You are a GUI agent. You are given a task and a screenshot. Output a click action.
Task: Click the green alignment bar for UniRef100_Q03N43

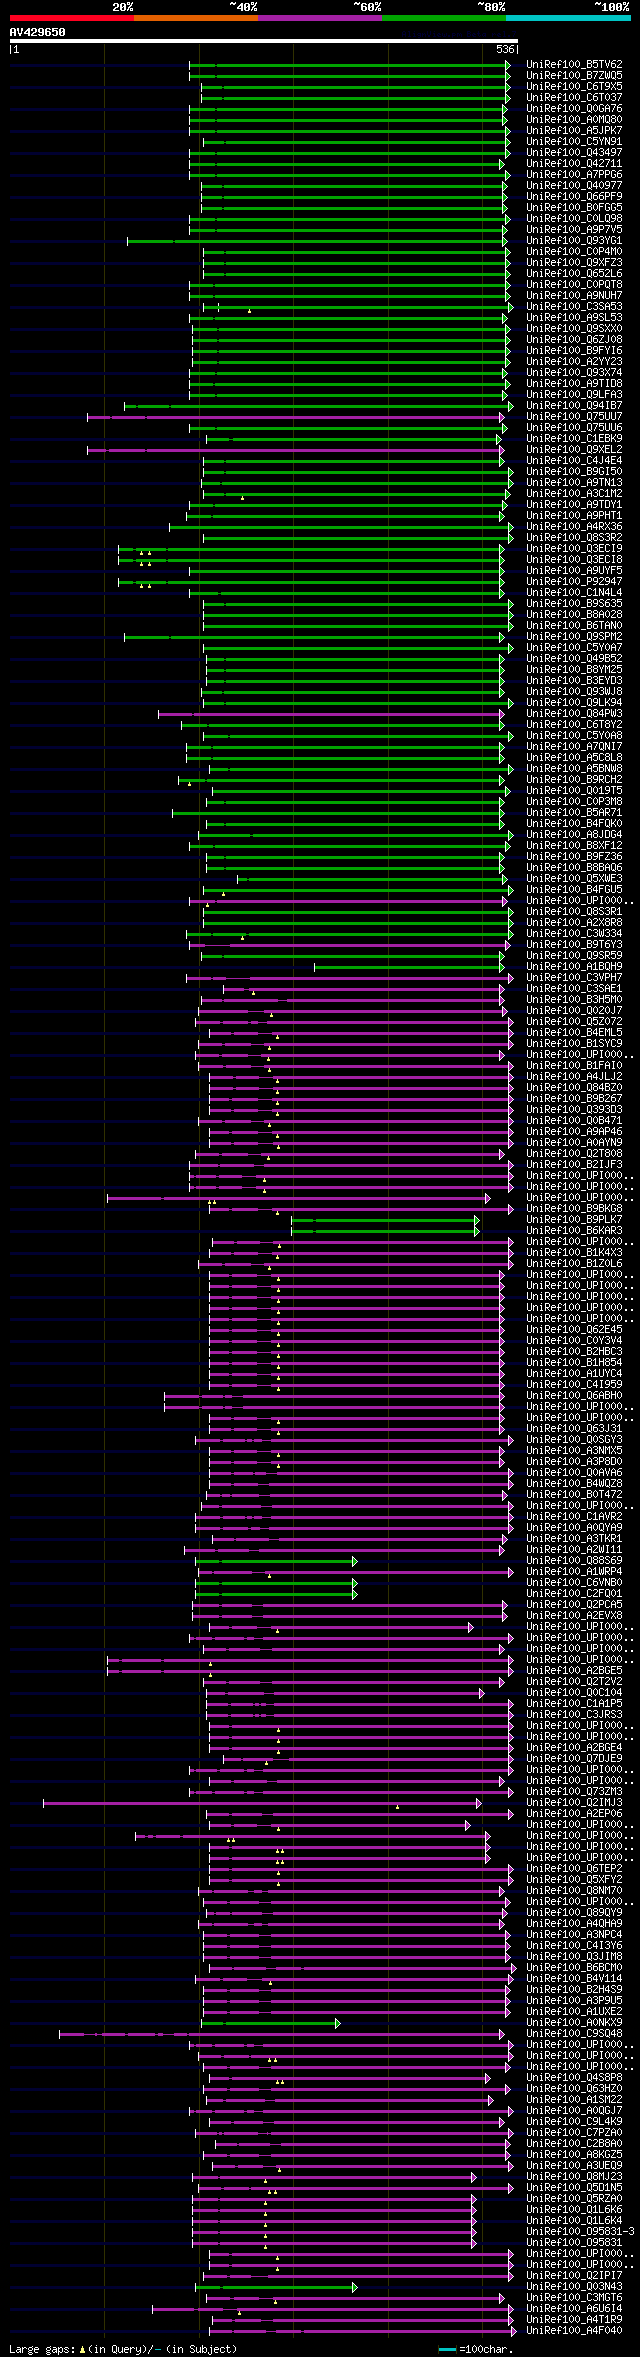coord(276,2287)
